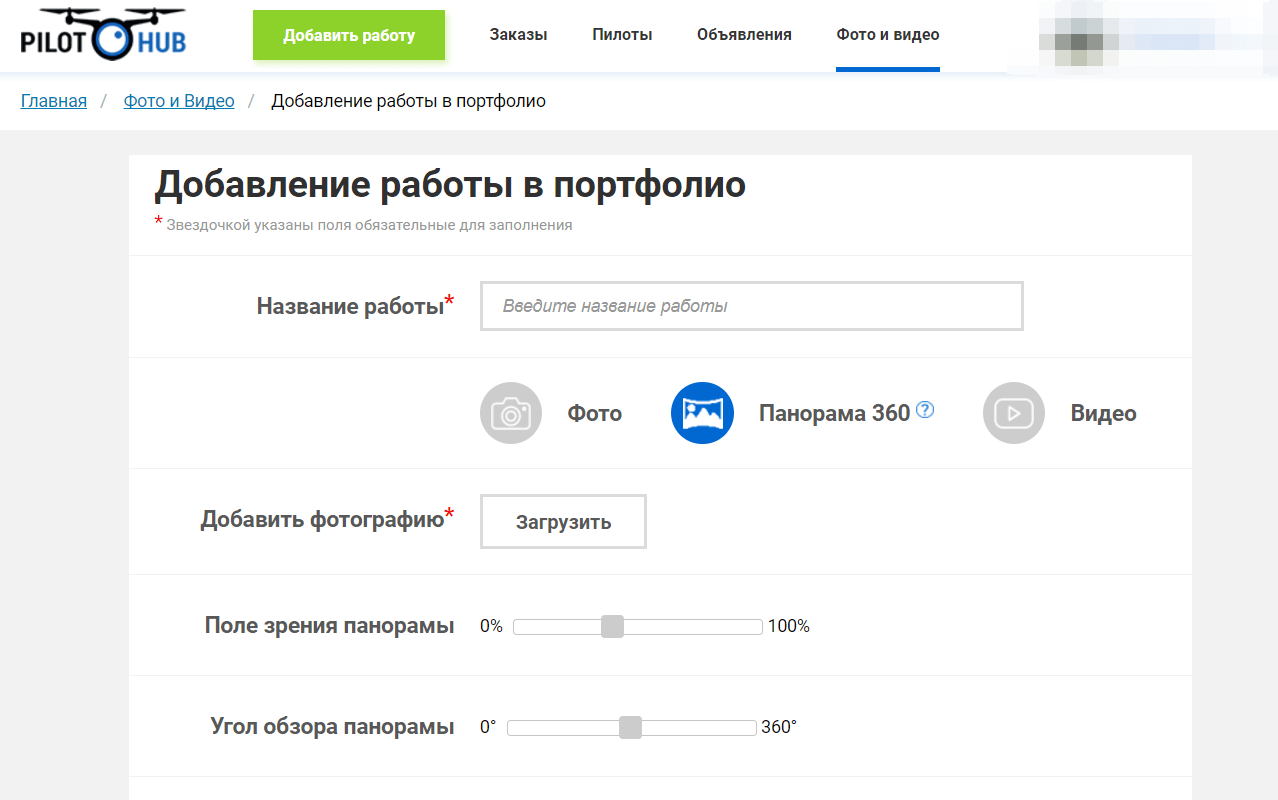Click the blue Панорама 360 panorama icon
The image size is (1278, 800).
[x=701, y=412]
